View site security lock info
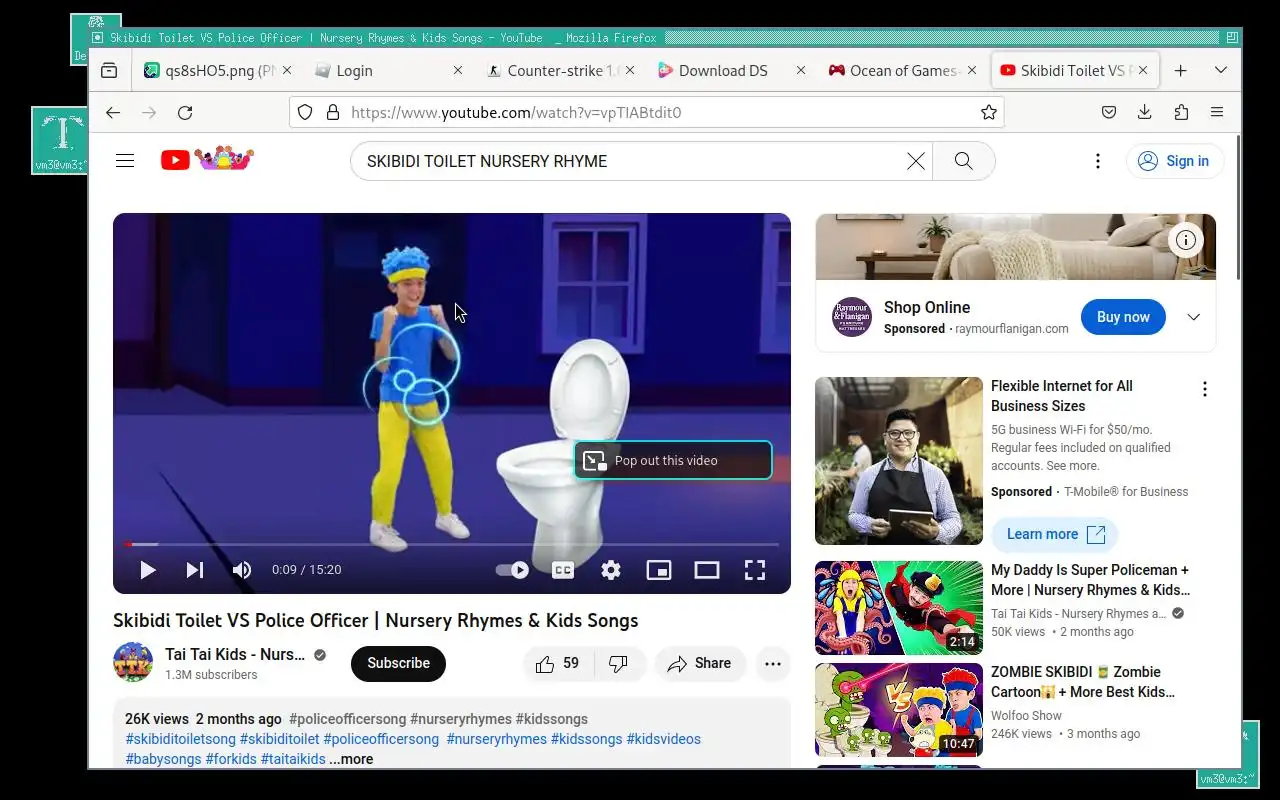Image resolution: width=1280 pixels, height=800 pixels. (x=333, y=112)
